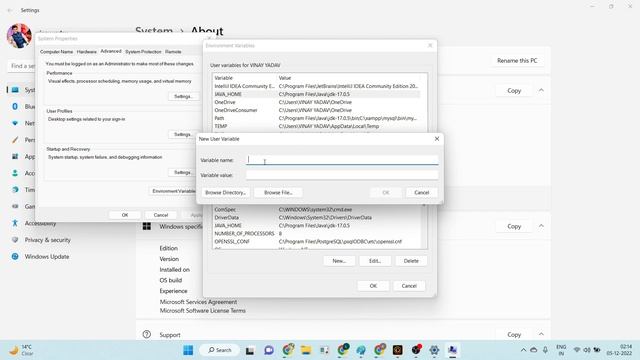The height and width of the screenshot is (360, 640).
Task: Select the IntelliJ IDEA Community user variable row
Action: pos(316,86)
